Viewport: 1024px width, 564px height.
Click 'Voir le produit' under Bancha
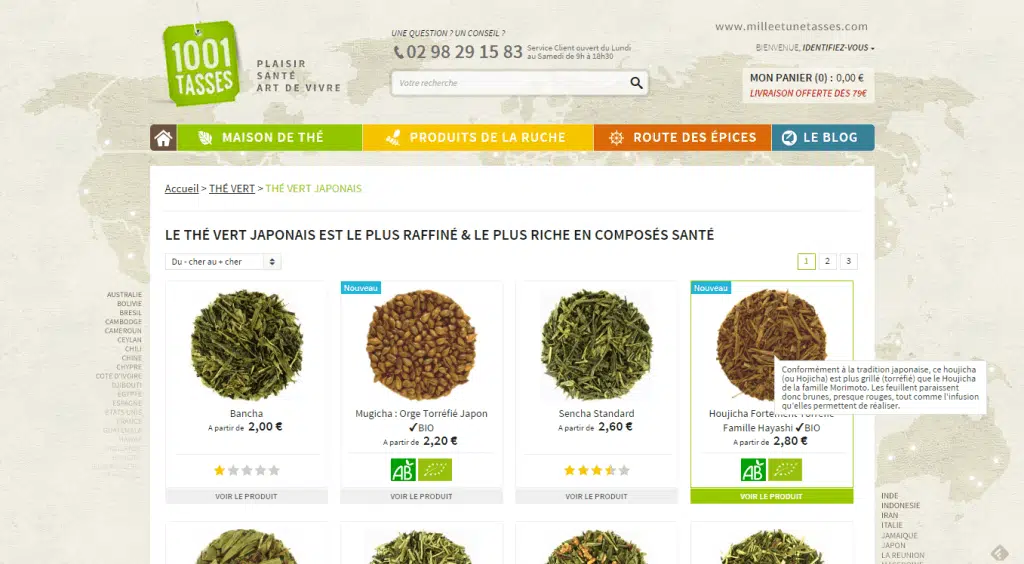(x=247, y=496)
